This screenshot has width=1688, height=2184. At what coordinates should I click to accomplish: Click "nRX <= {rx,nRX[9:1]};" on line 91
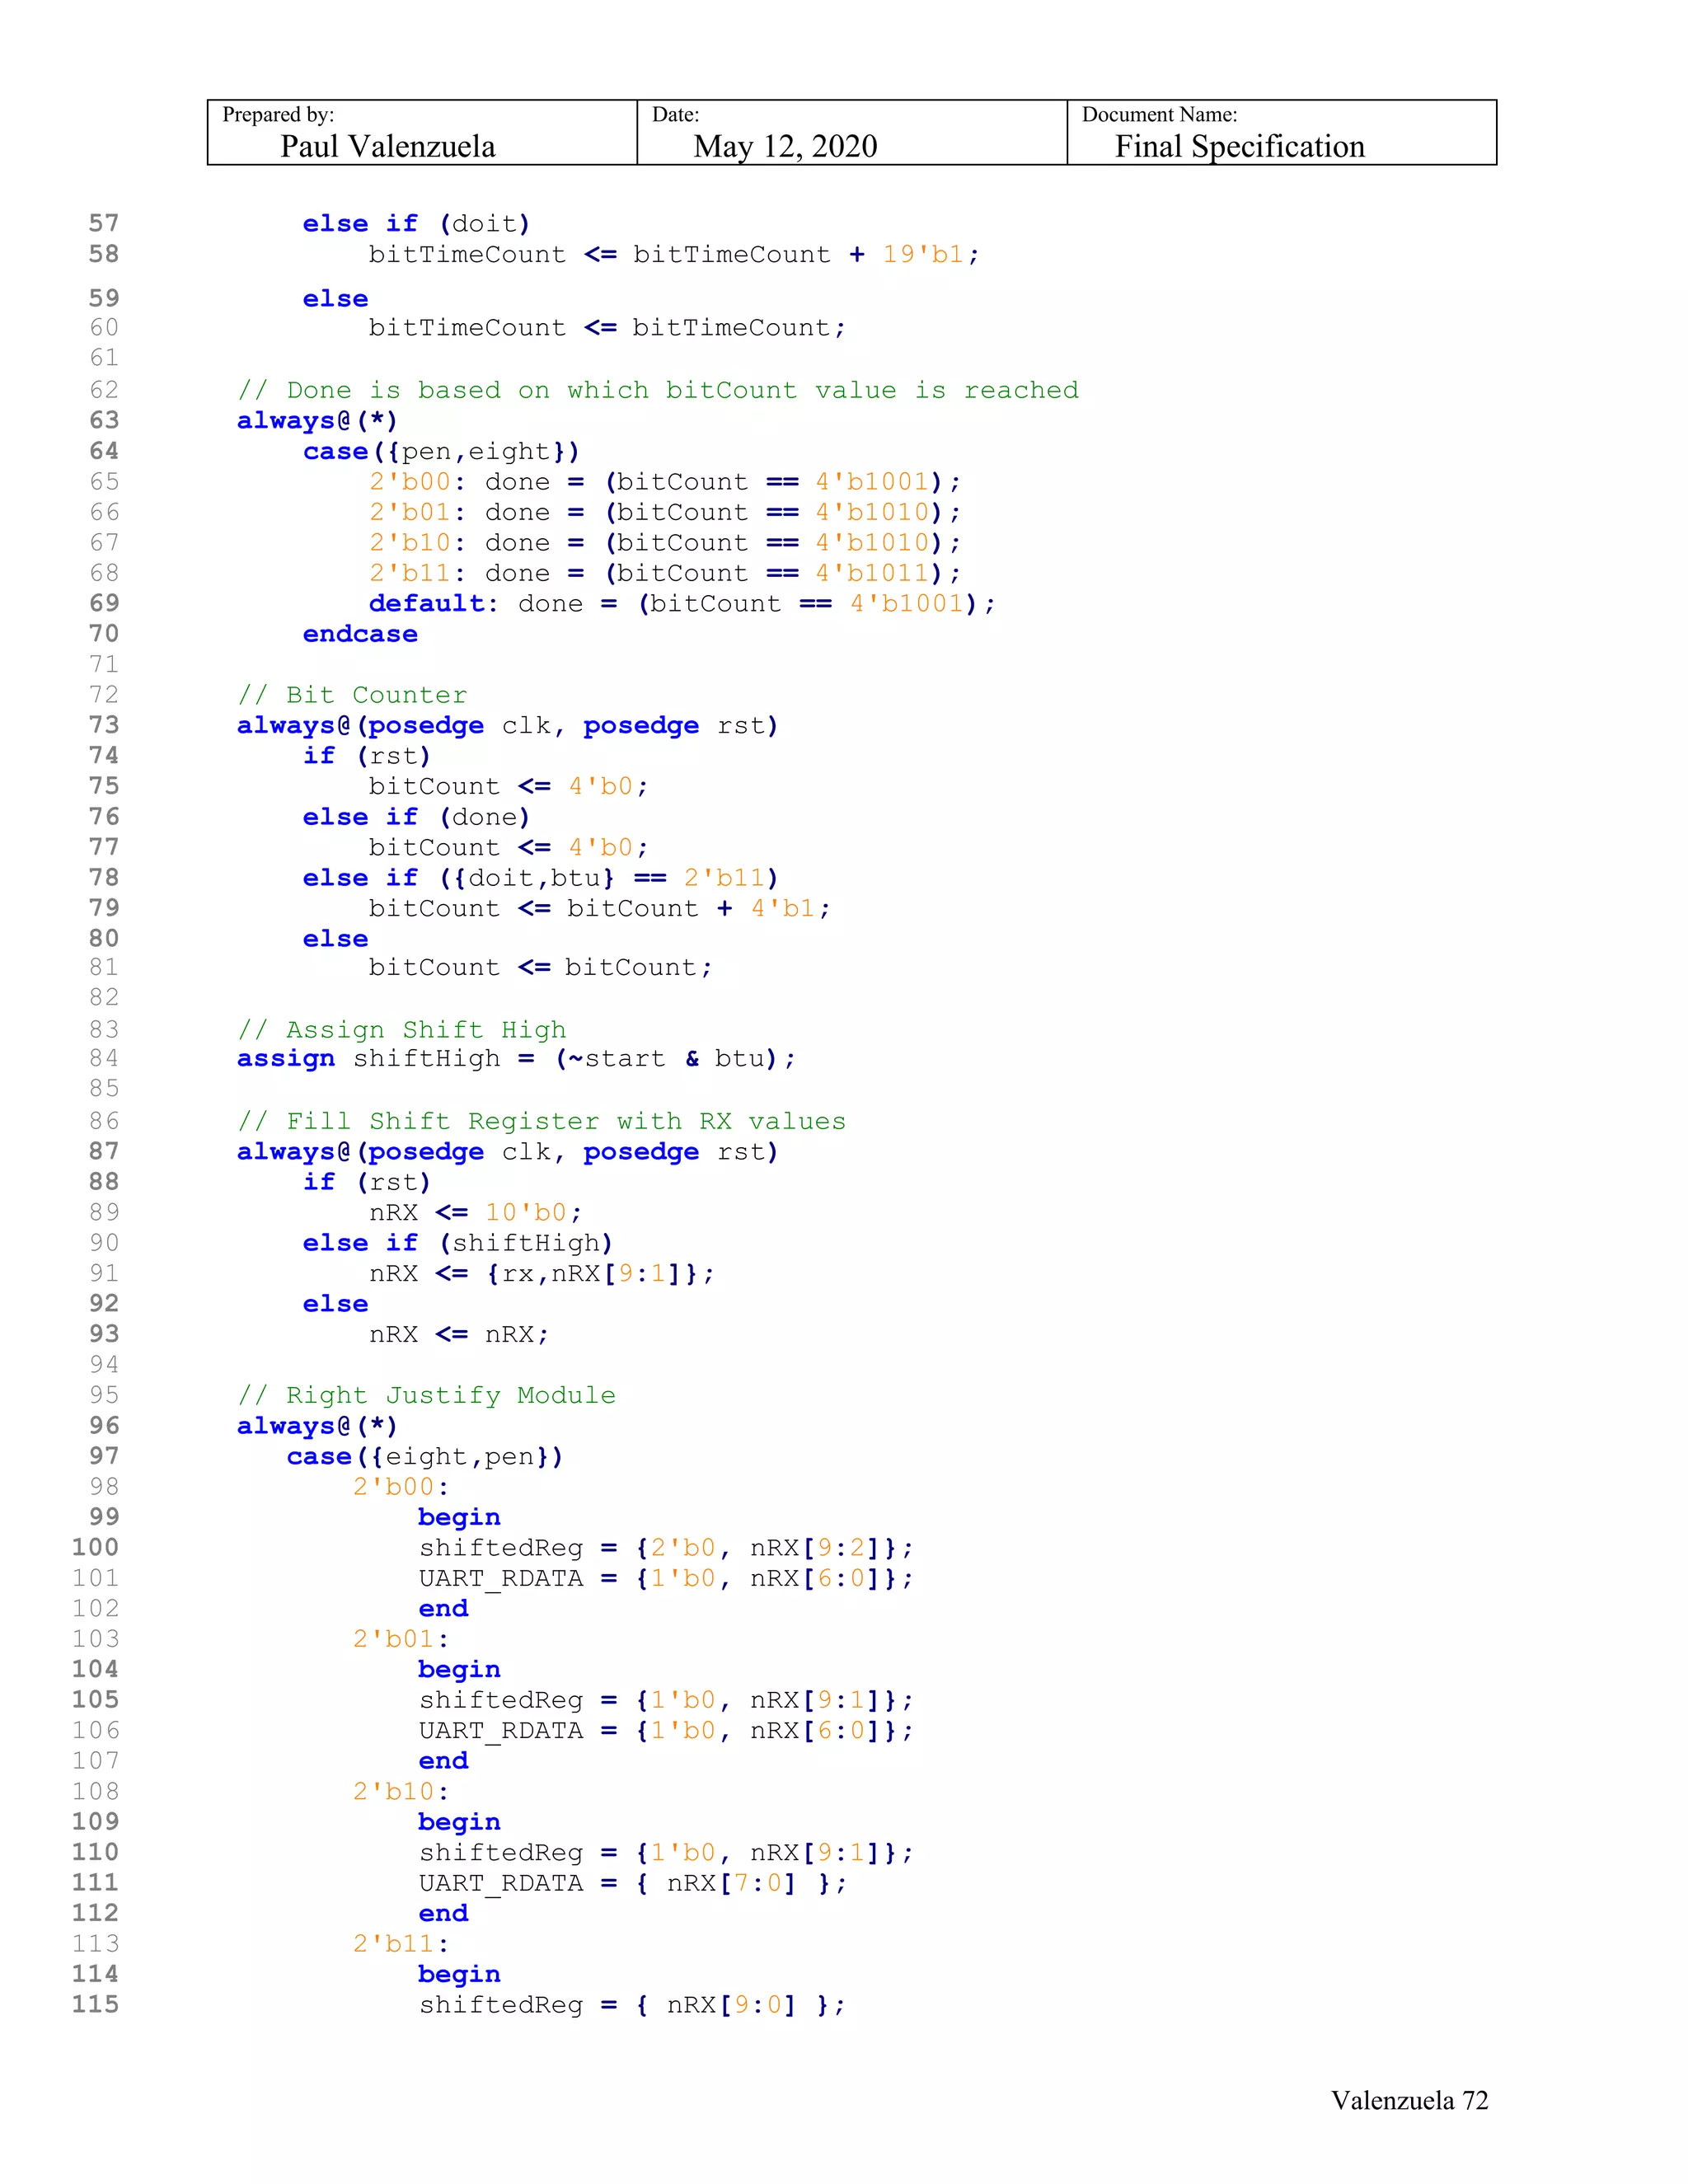point(542,1274)
